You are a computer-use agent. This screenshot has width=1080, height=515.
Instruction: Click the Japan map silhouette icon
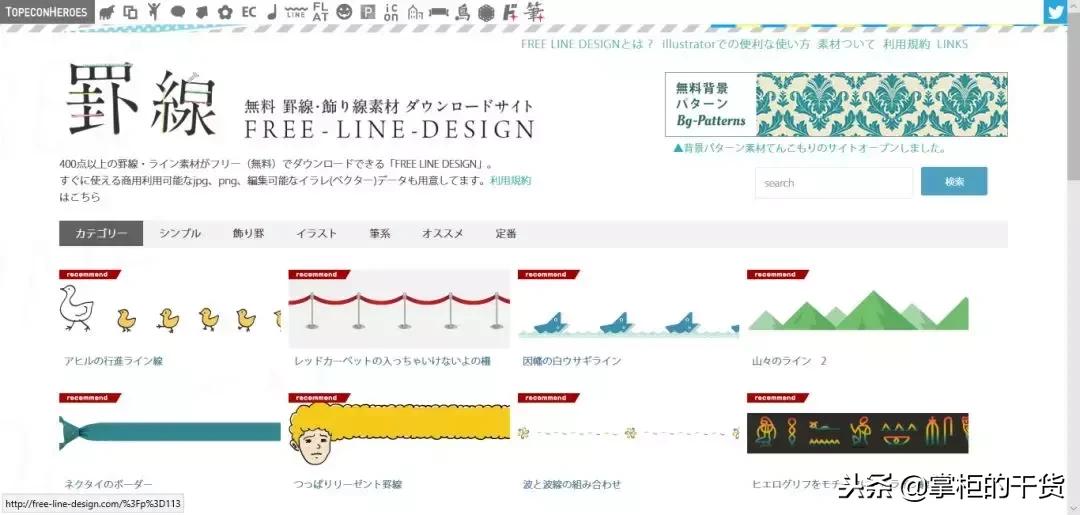(x=201, y=12)
